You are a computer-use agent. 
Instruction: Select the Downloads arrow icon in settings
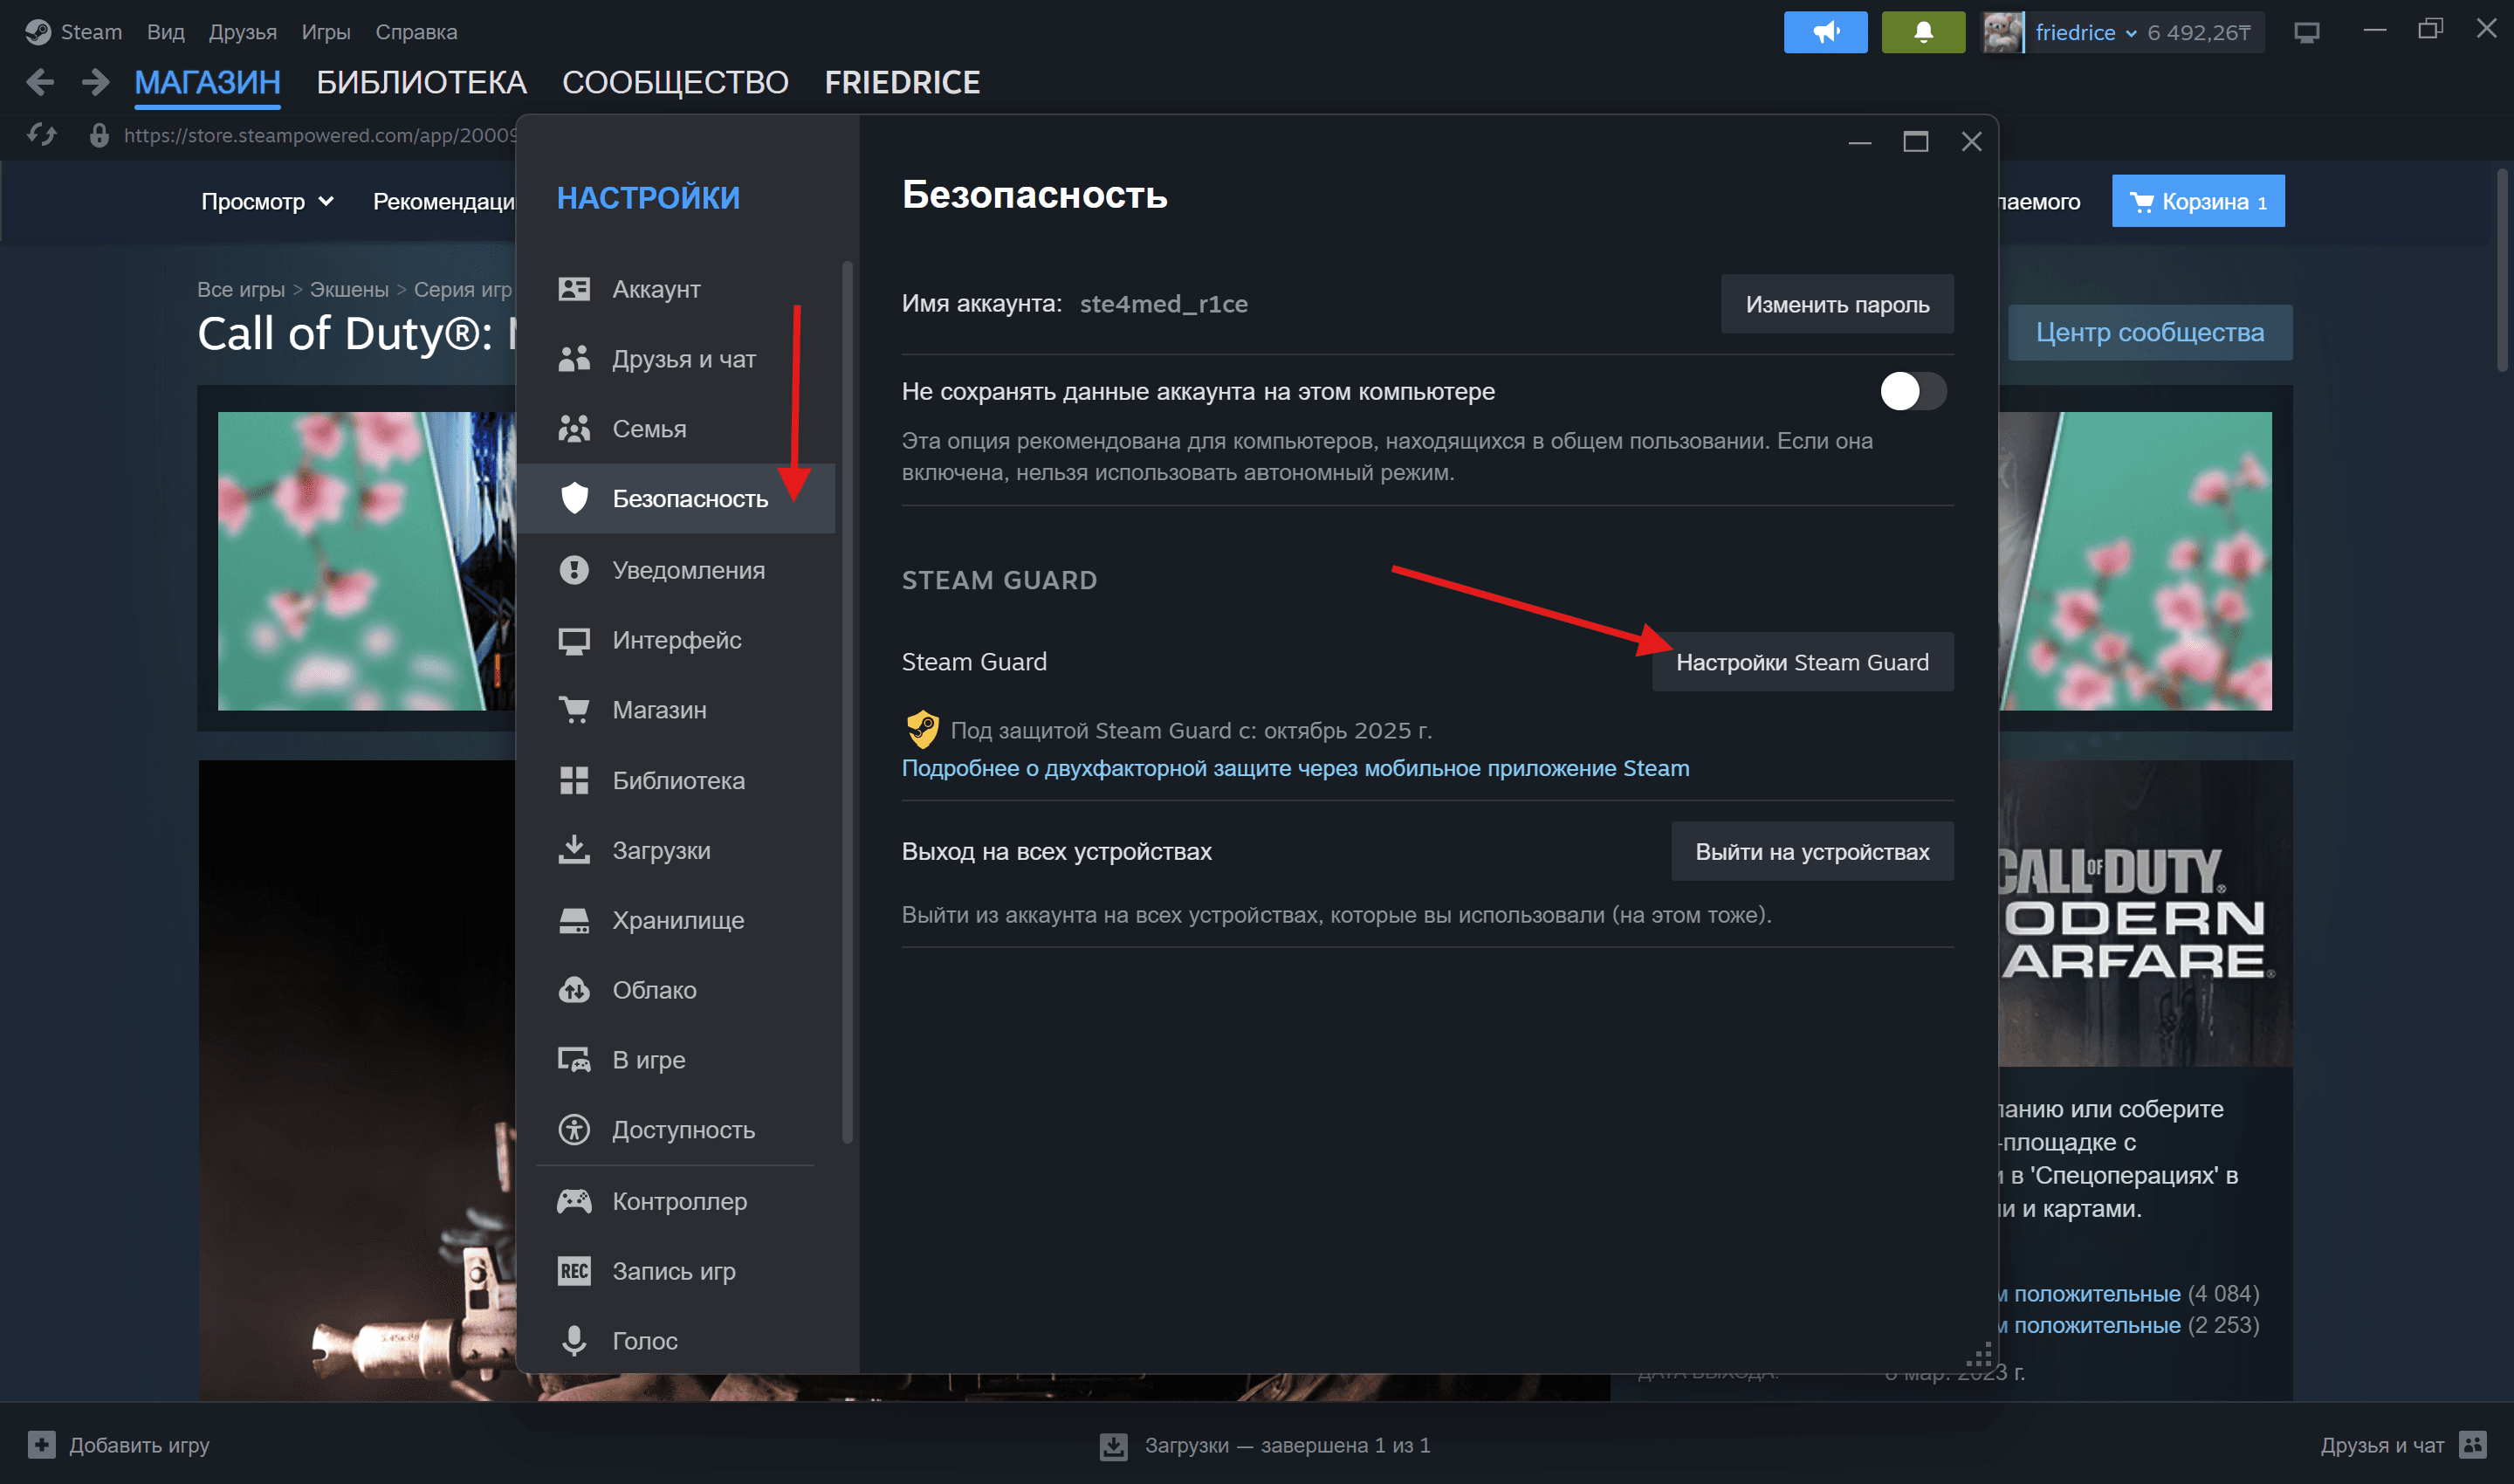click(x=574, y=850)
